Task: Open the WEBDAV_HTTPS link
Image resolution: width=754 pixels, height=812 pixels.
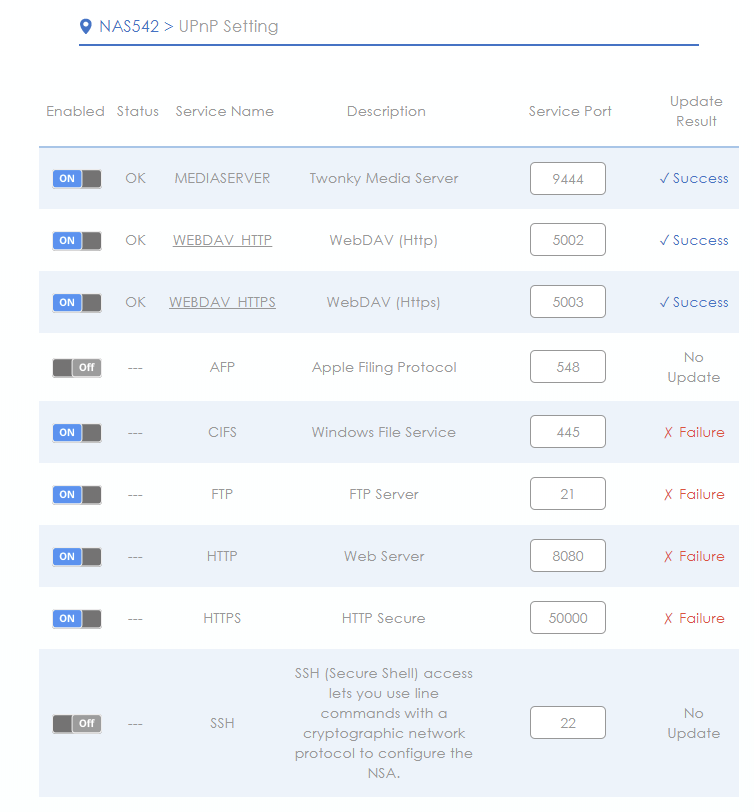Action: 222,302
